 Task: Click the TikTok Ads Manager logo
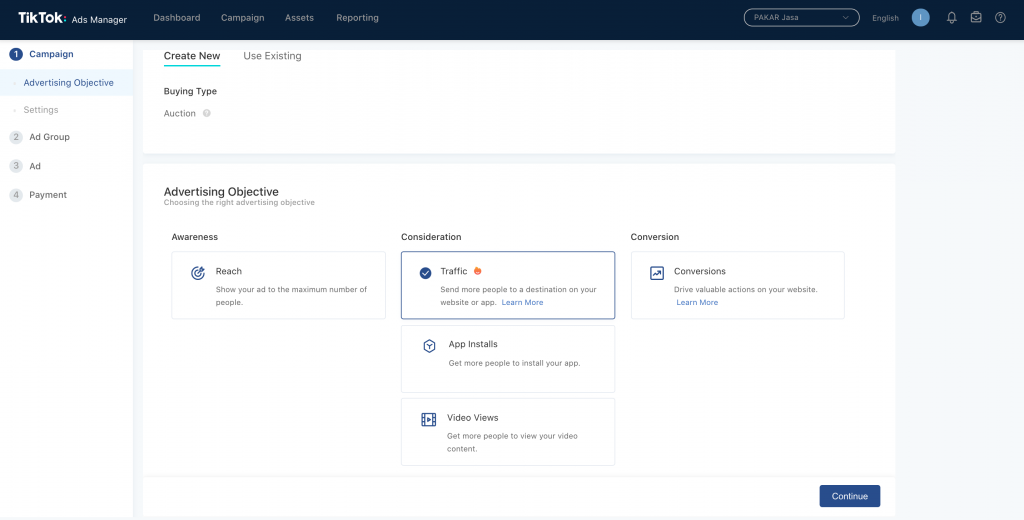[x=72, y=18]
